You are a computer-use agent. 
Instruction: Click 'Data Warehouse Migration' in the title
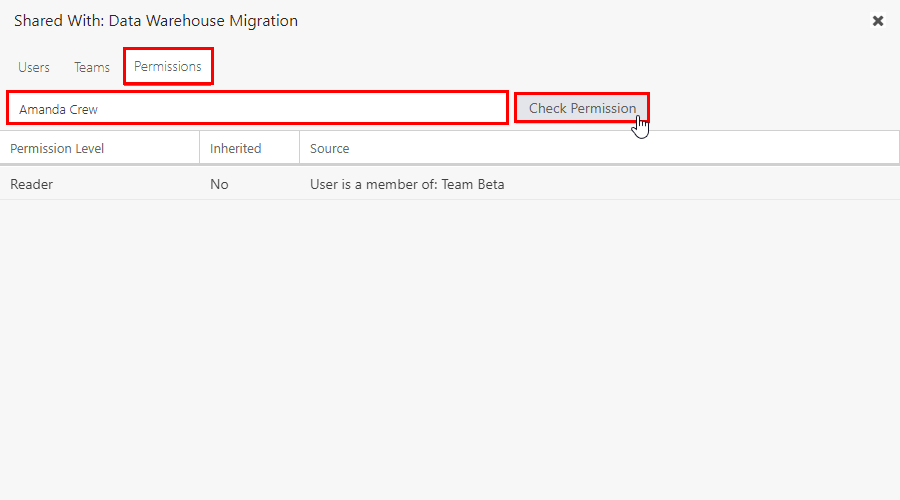[x=203, y=21]
